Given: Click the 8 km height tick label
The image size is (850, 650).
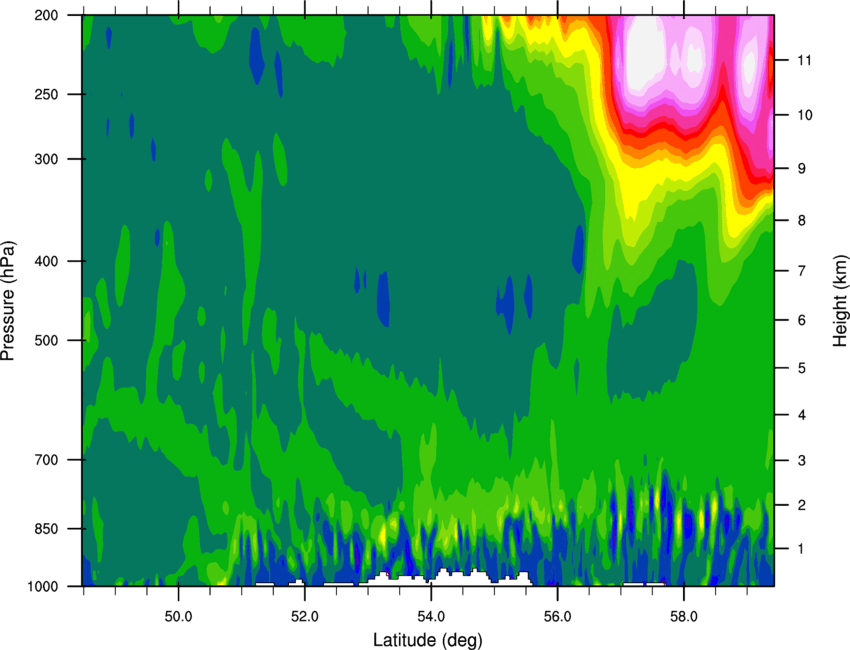Looking at the screenshot, I should [802, 220].
